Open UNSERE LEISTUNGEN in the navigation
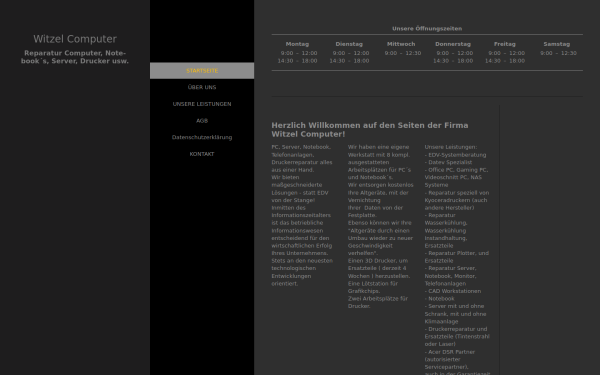 202,104
